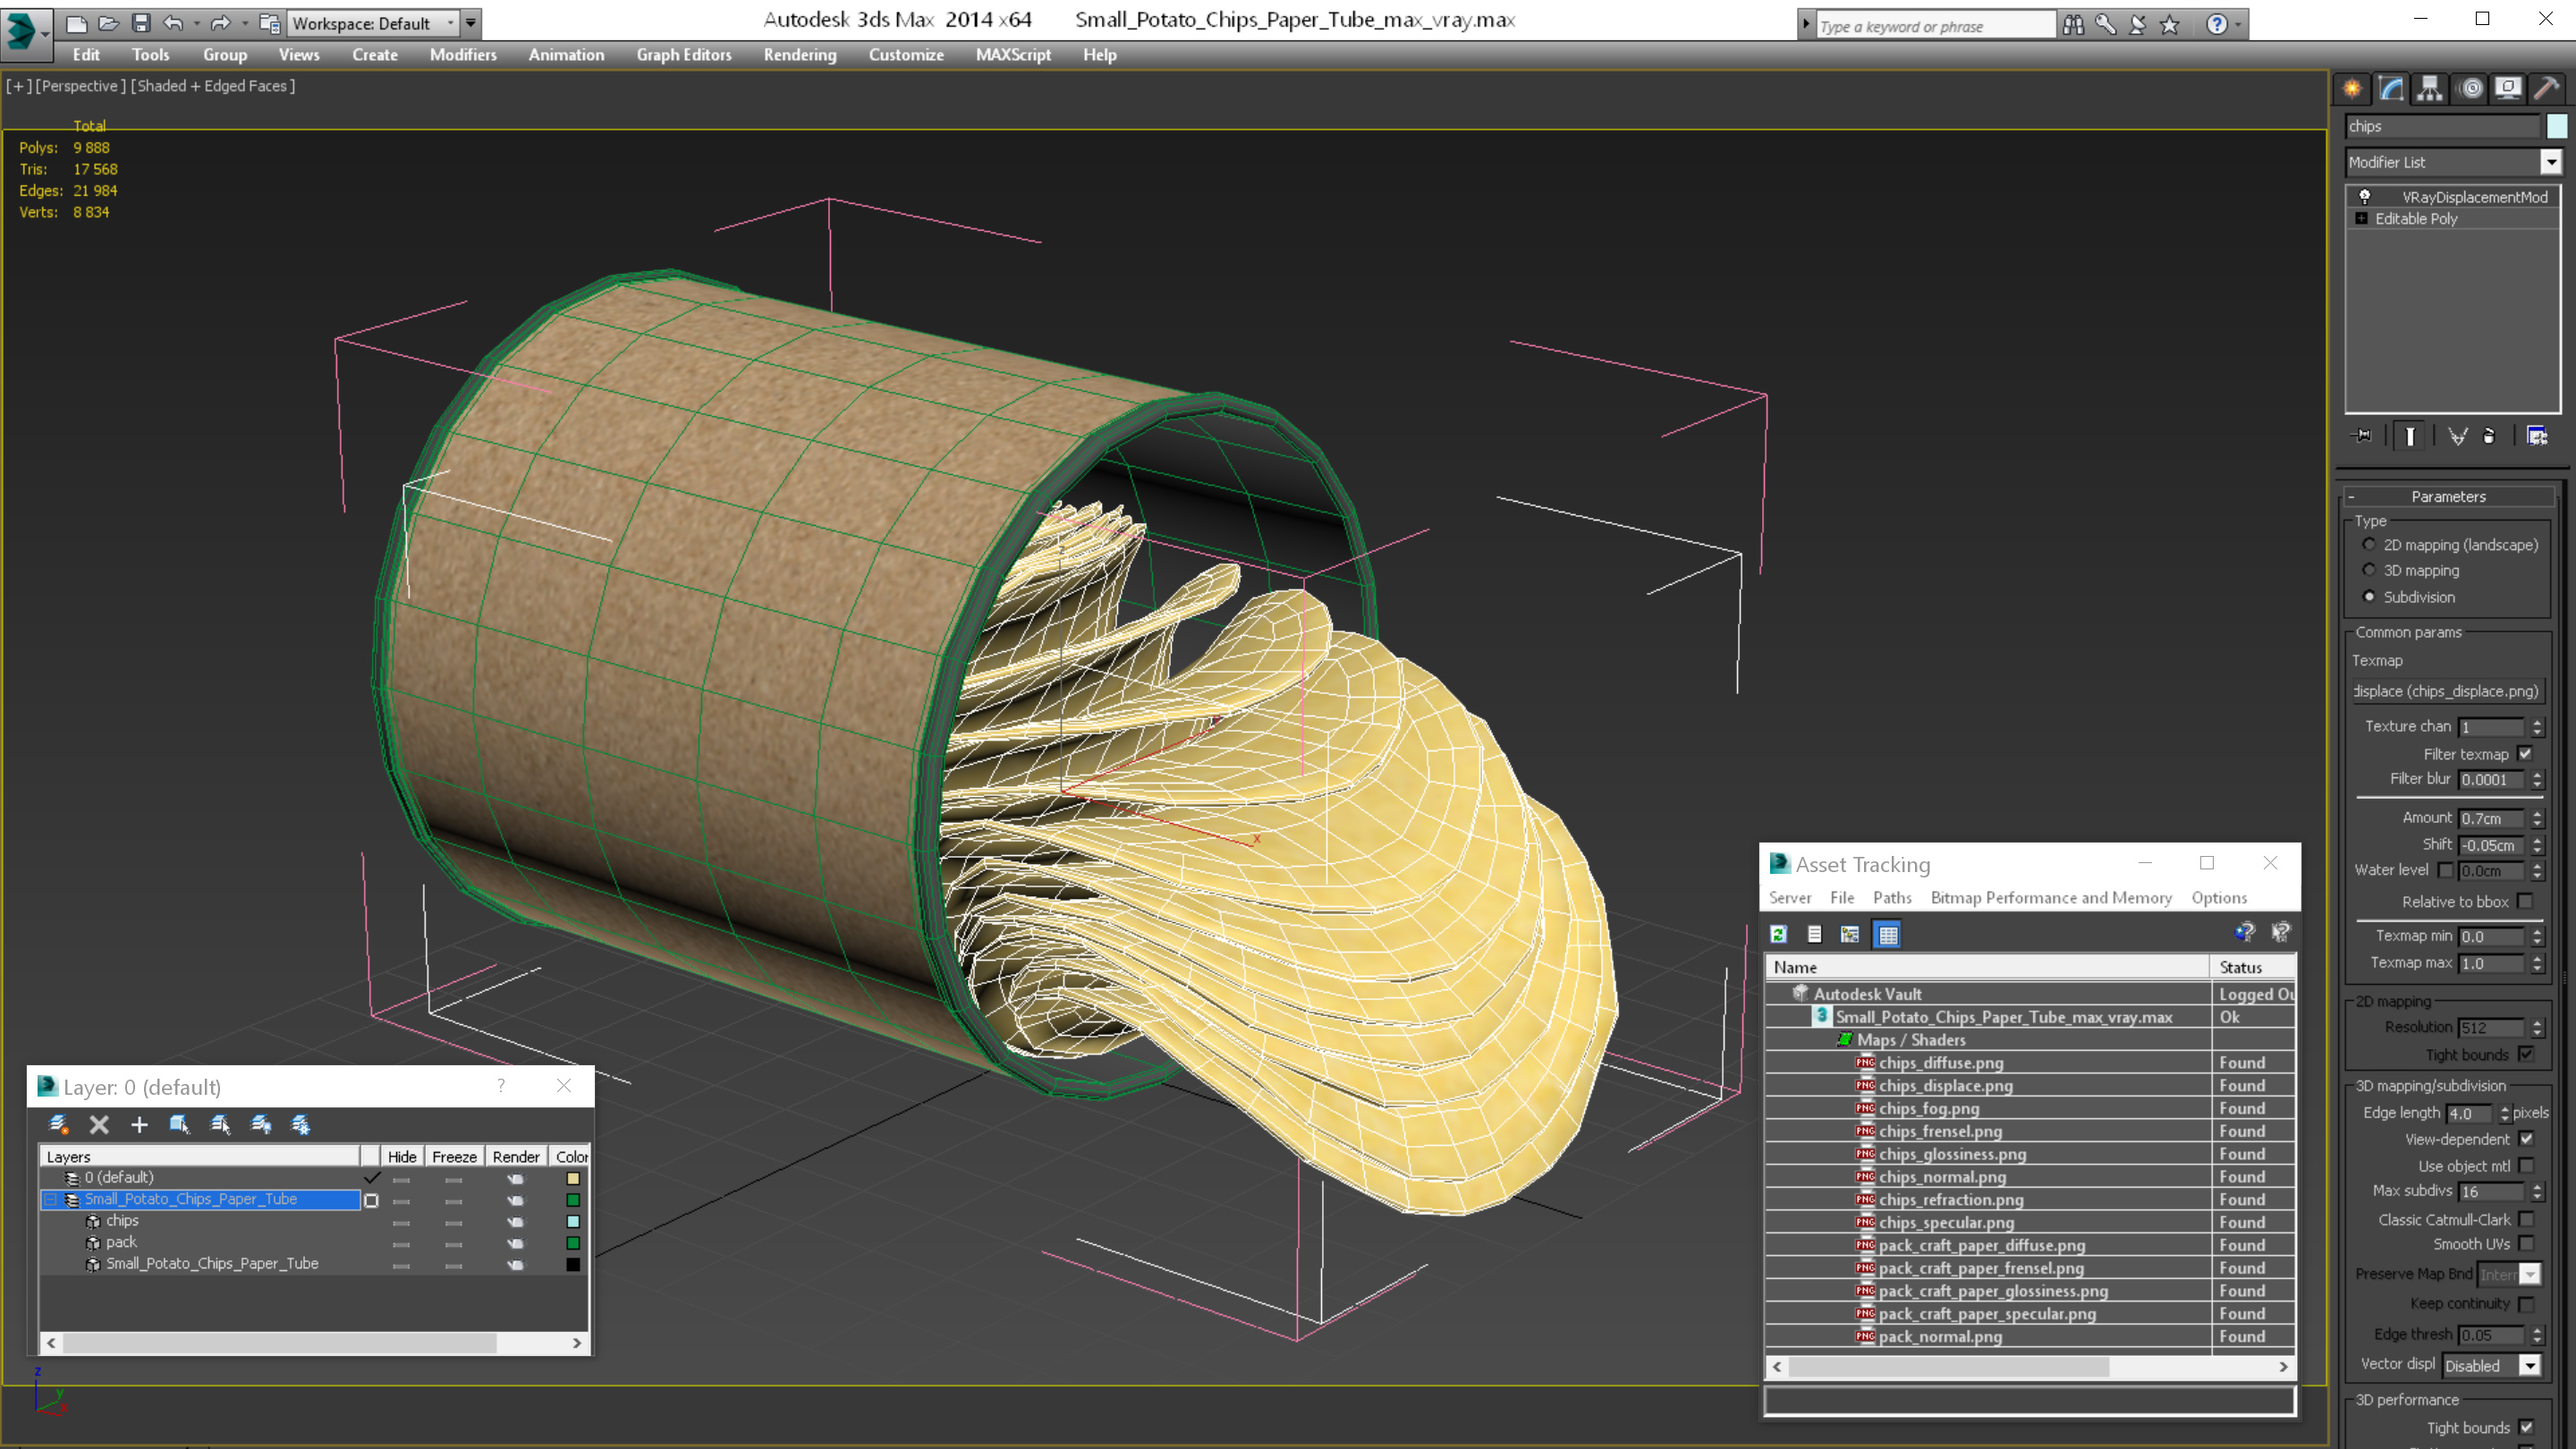
Task: Click the New Scene icon in the quick access toolbar
Action: point(76,23)
